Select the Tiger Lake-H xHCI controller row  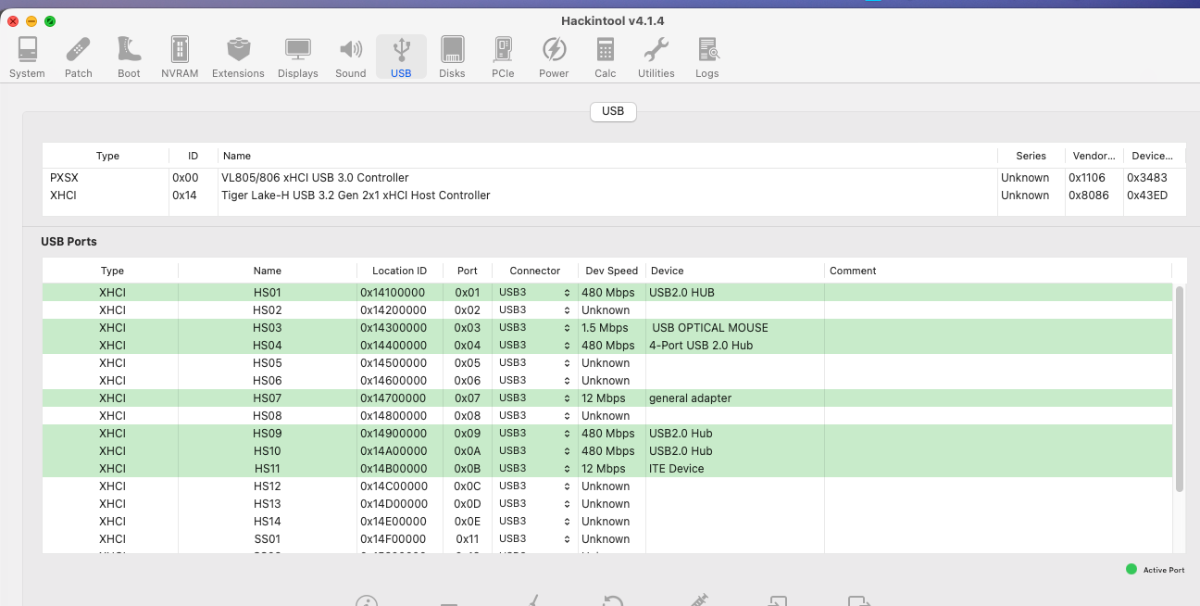click(x=355, y=195)
